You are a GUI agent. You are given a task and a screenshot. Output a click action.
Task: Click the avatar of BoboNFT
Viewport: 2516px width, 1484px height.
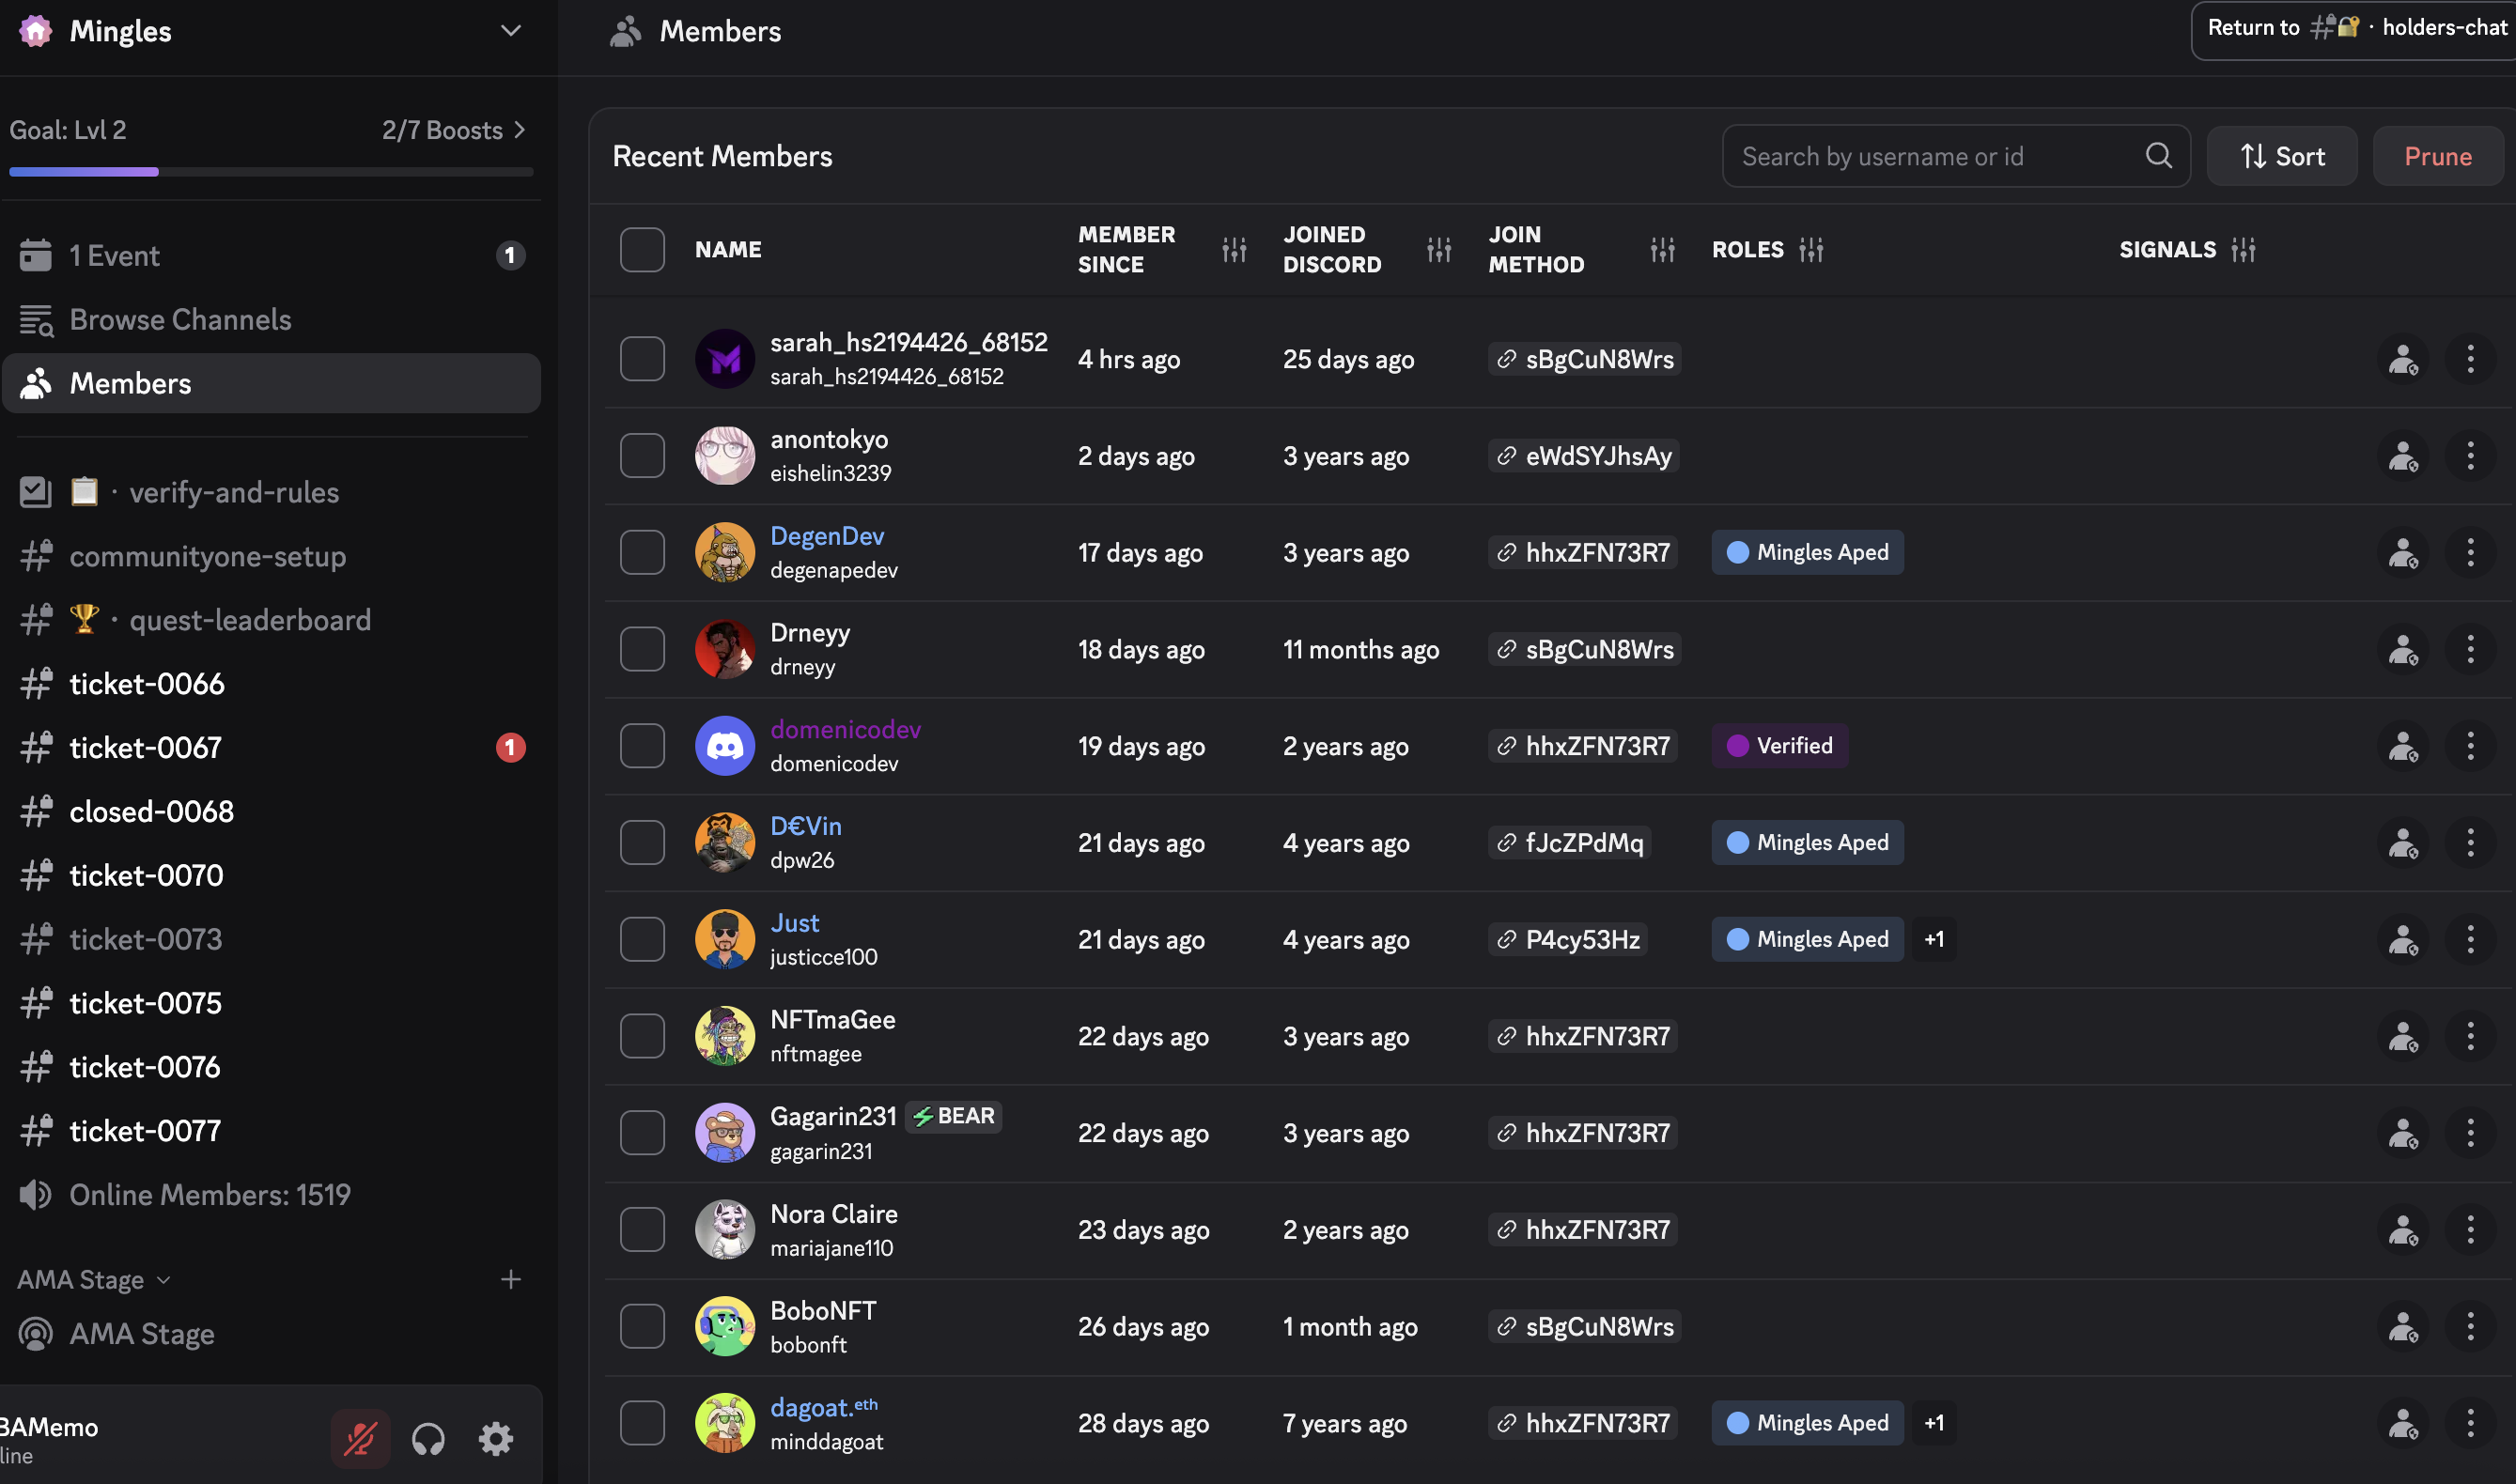pos(725,1326)
